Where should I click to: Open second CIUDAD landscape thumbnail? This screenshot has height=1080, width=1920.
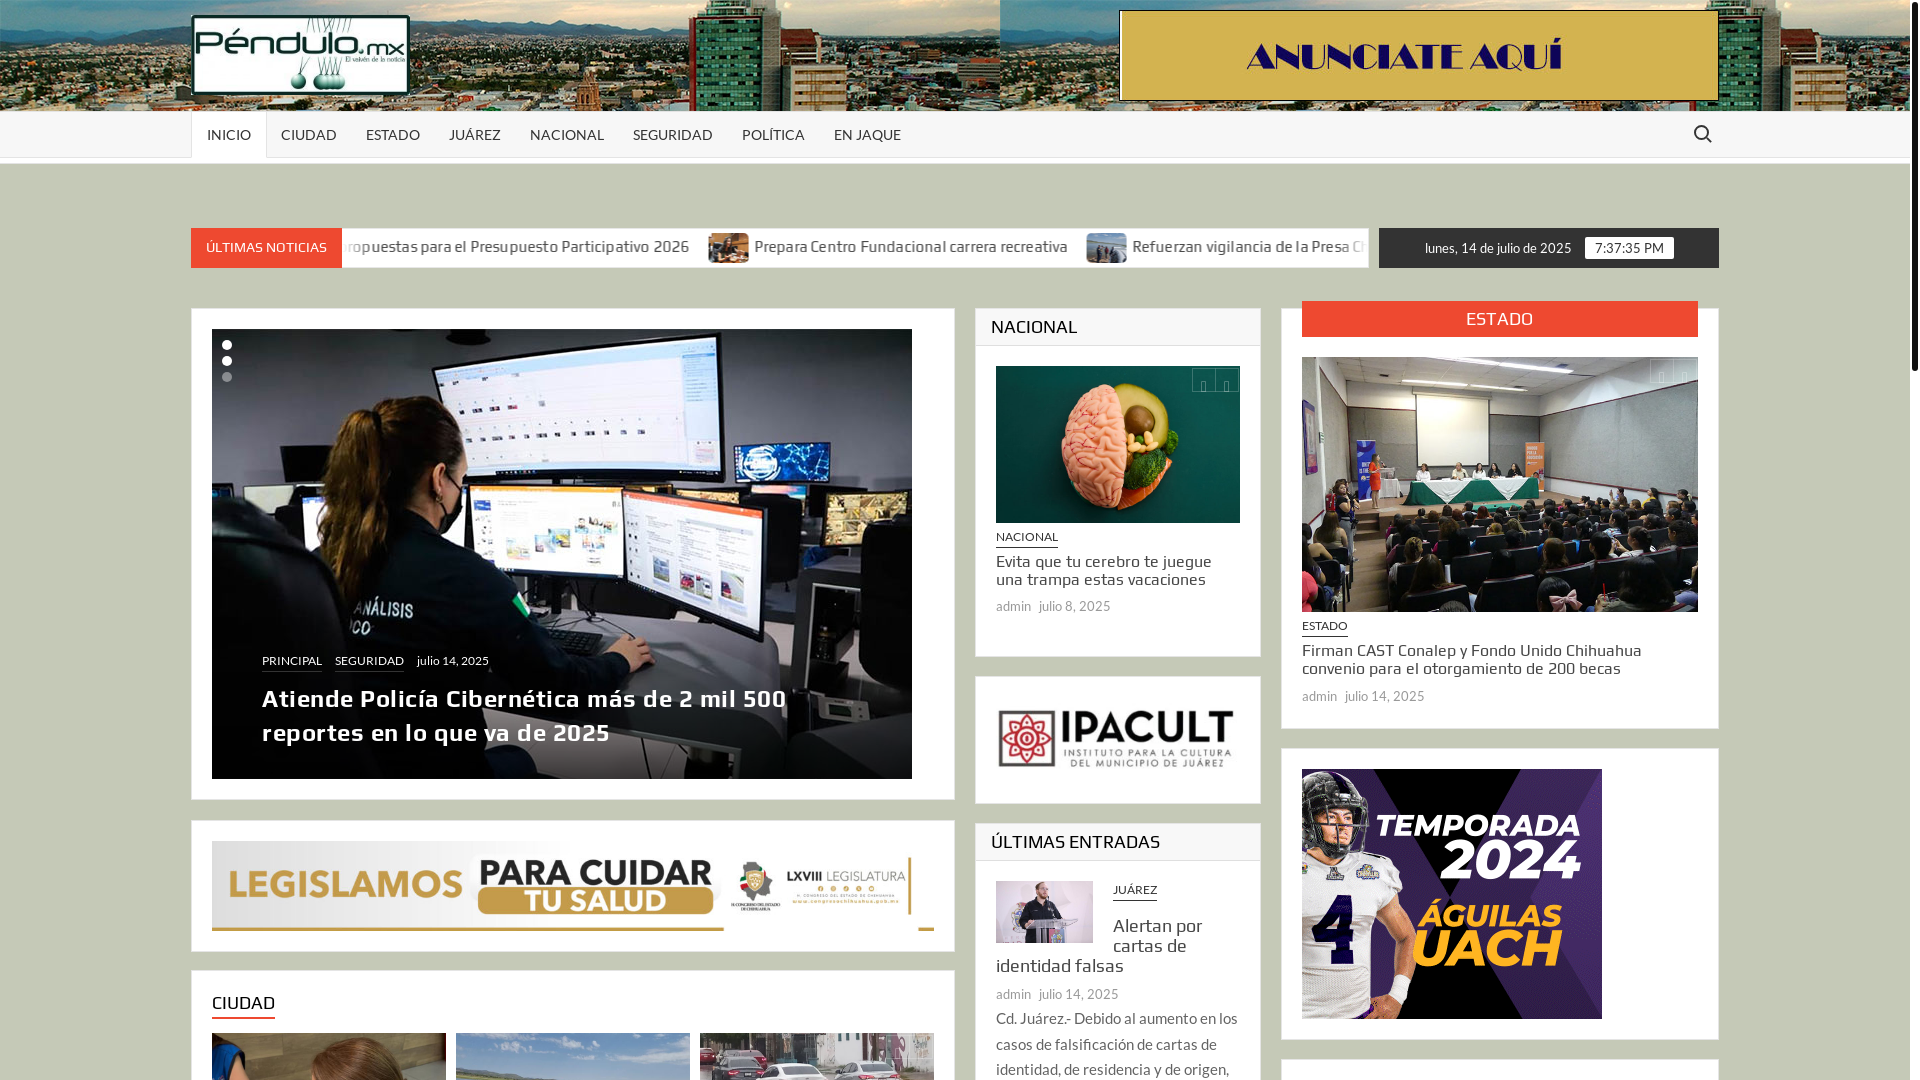point(573,1056)
